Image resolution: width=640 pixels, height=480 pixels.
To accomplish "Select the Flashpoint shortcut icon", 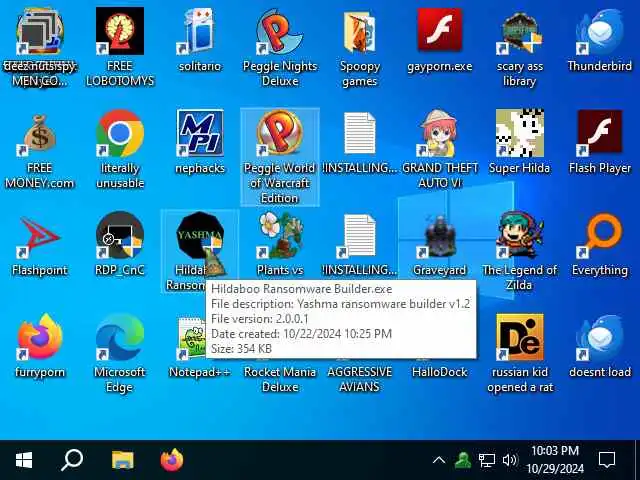I will 40,237.
